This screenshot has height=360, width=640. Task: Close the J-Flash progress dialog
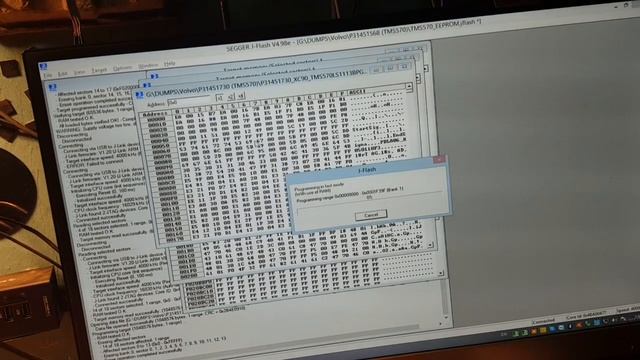point(439,160)
